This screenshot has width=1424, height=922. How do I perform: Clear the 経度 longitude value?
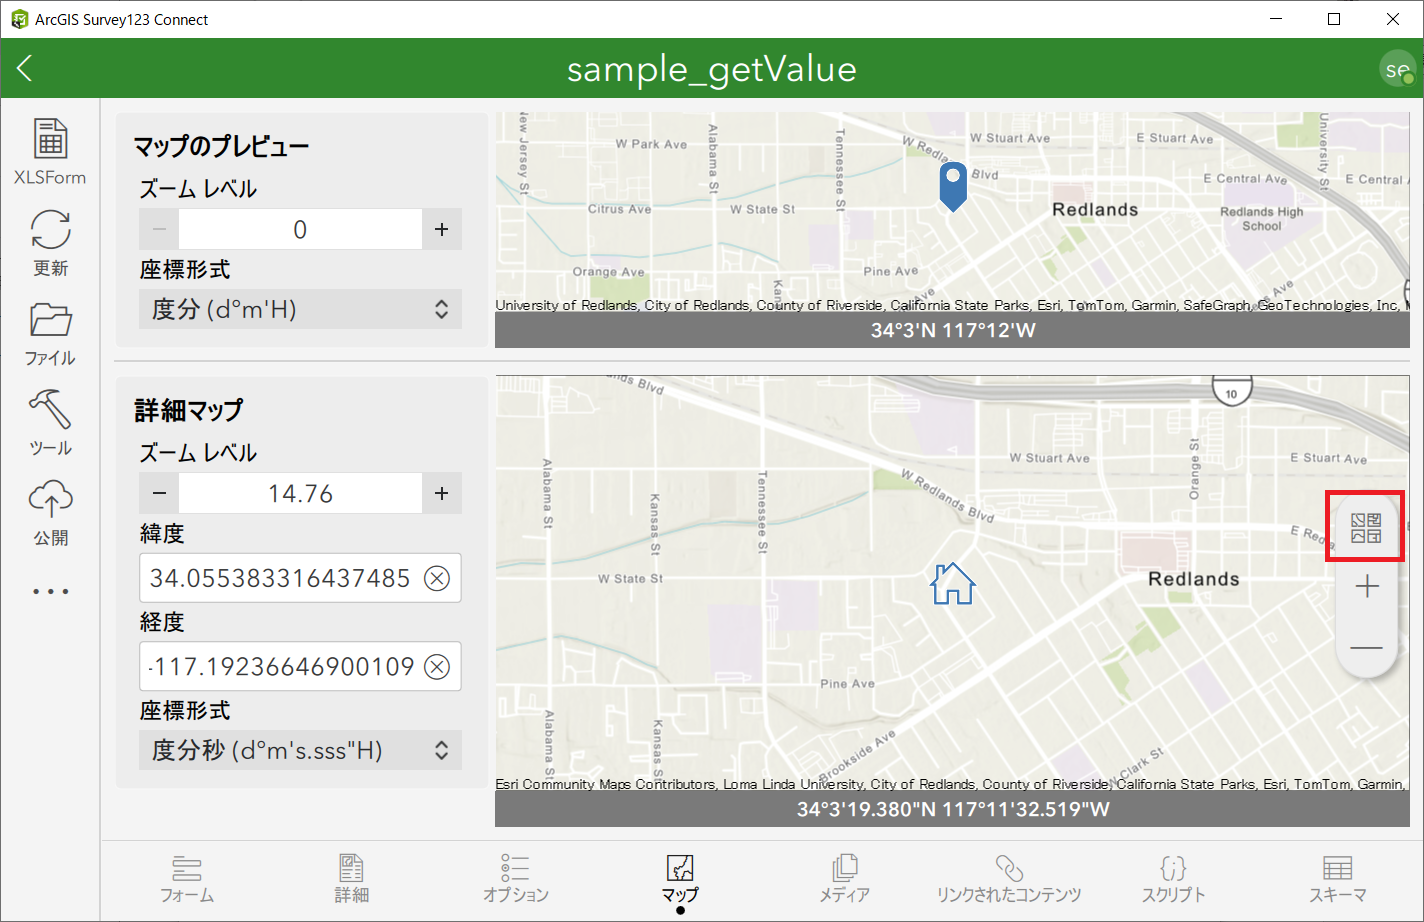(437, 666)
